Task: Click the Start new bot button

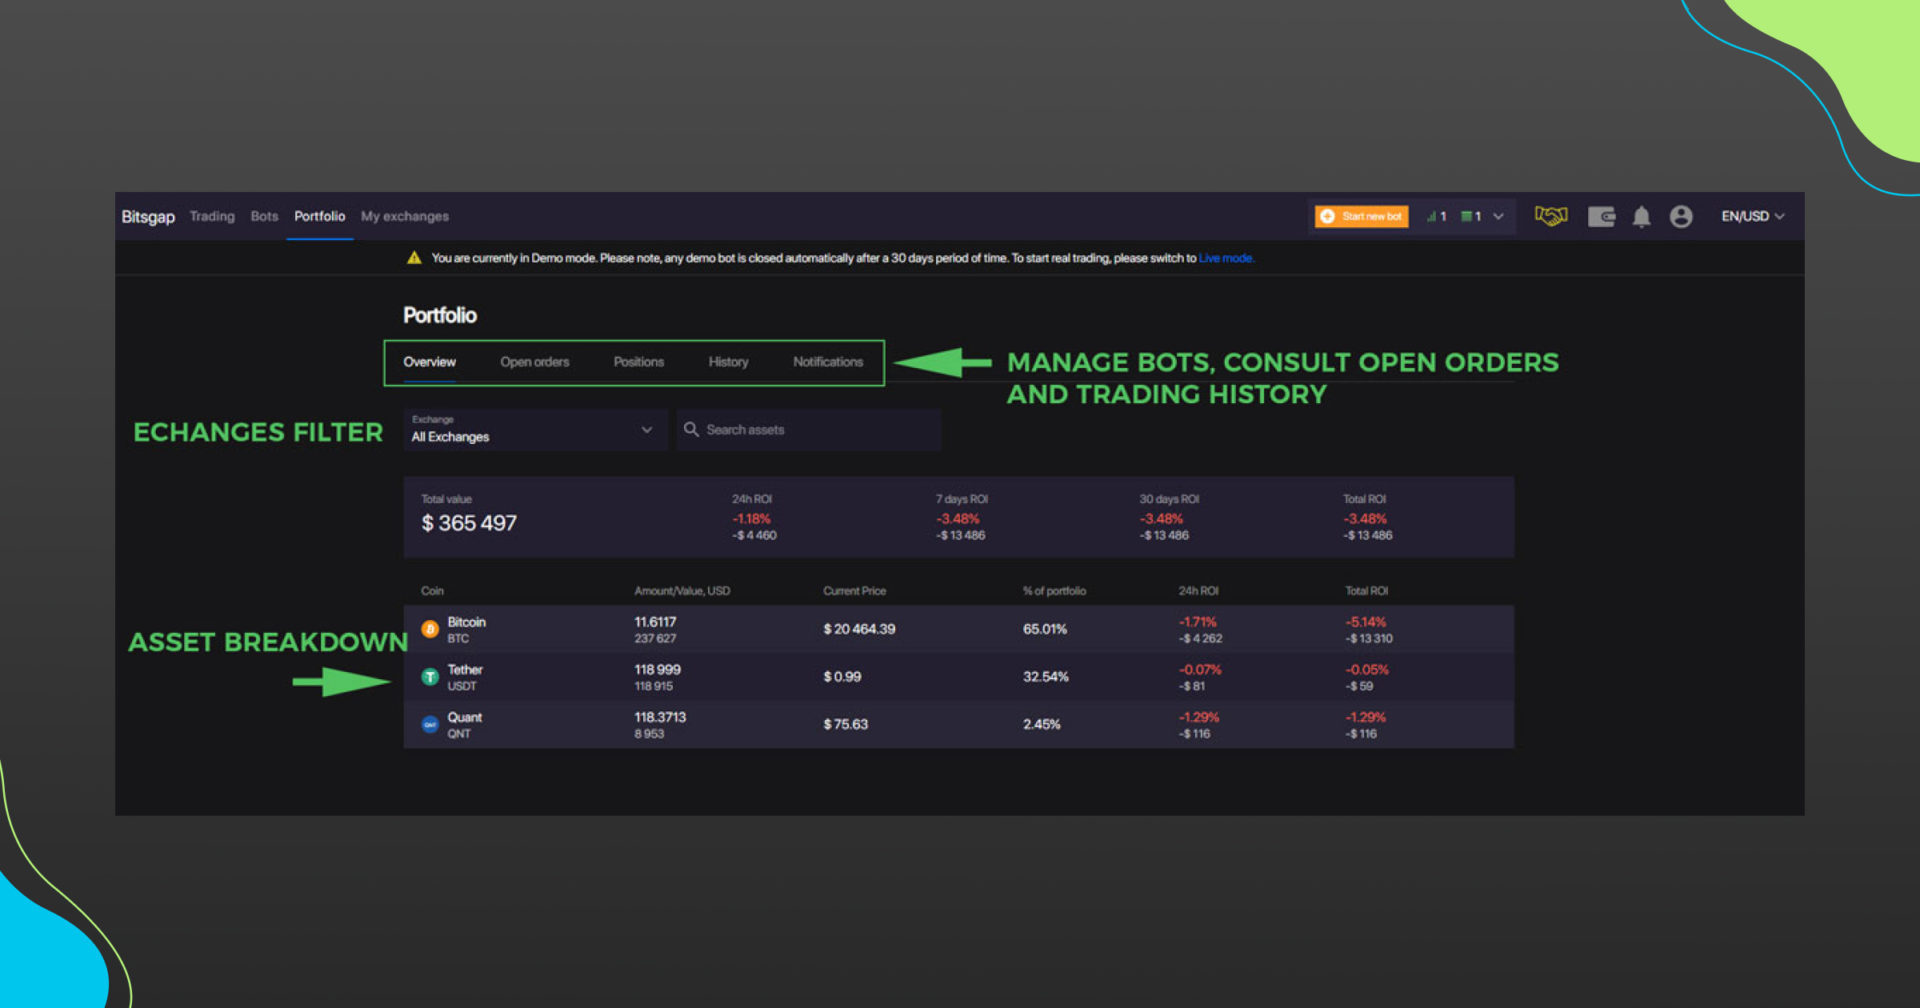Action: click(x=1360, y=216)
